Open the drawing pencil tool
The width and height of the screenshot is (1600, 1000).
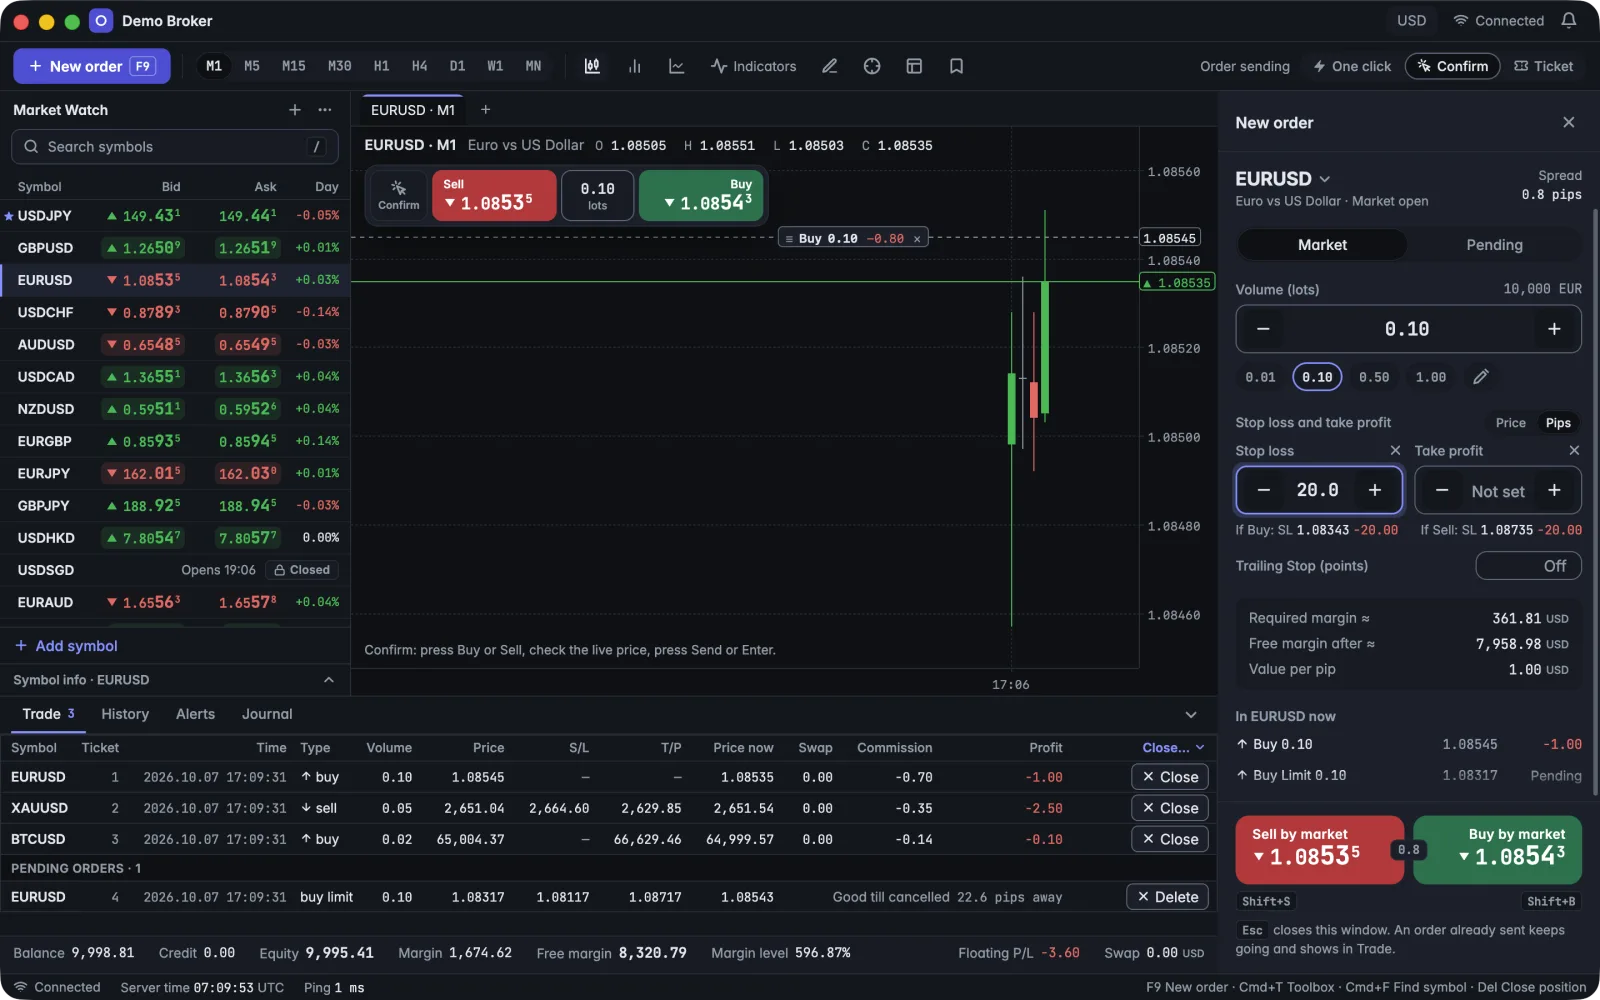(x=829, y=66)
